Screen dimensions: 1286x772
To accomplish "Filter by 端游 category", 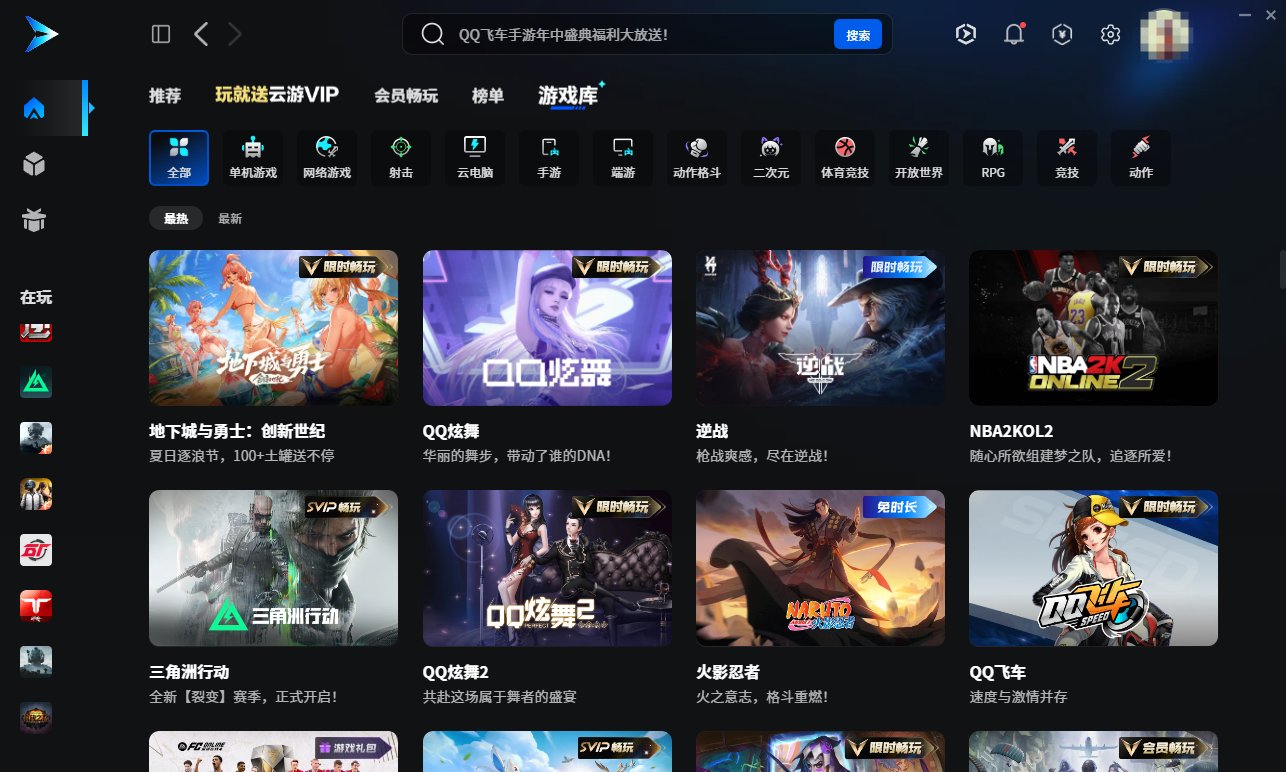I will coord(623,158).
